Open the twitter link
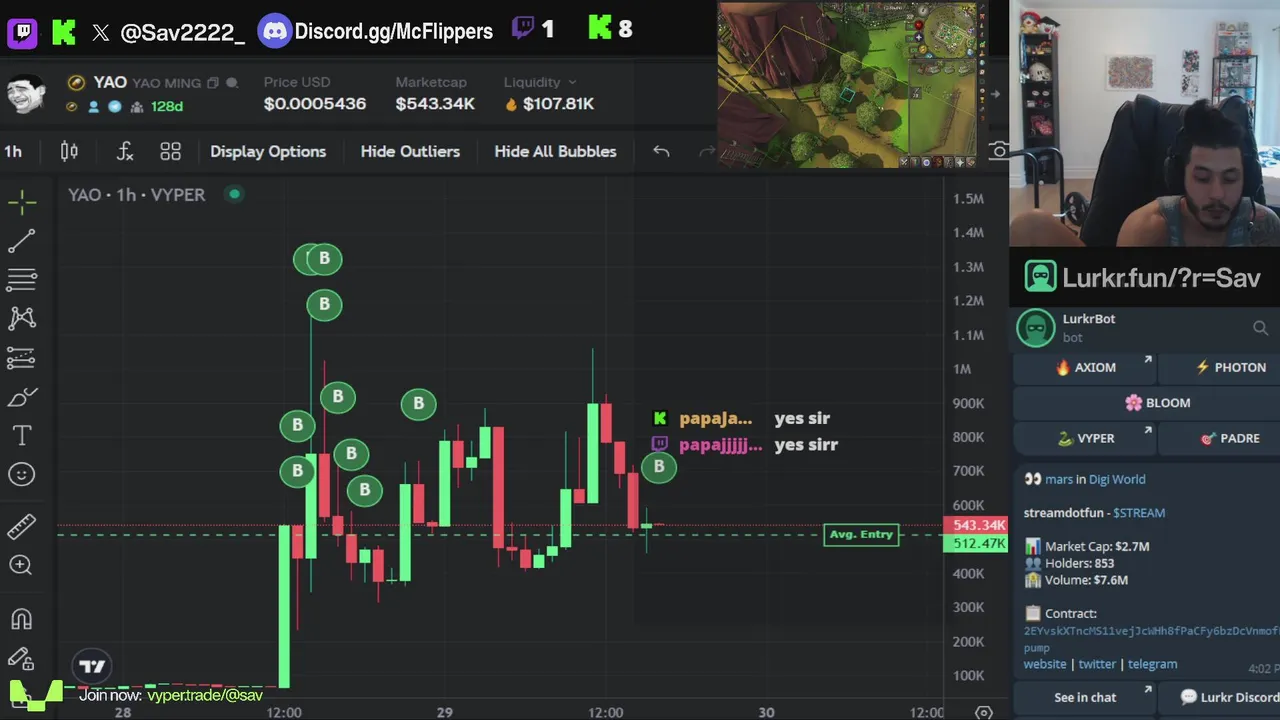This screenshot has width=1280, height=720. [1097, 664]
